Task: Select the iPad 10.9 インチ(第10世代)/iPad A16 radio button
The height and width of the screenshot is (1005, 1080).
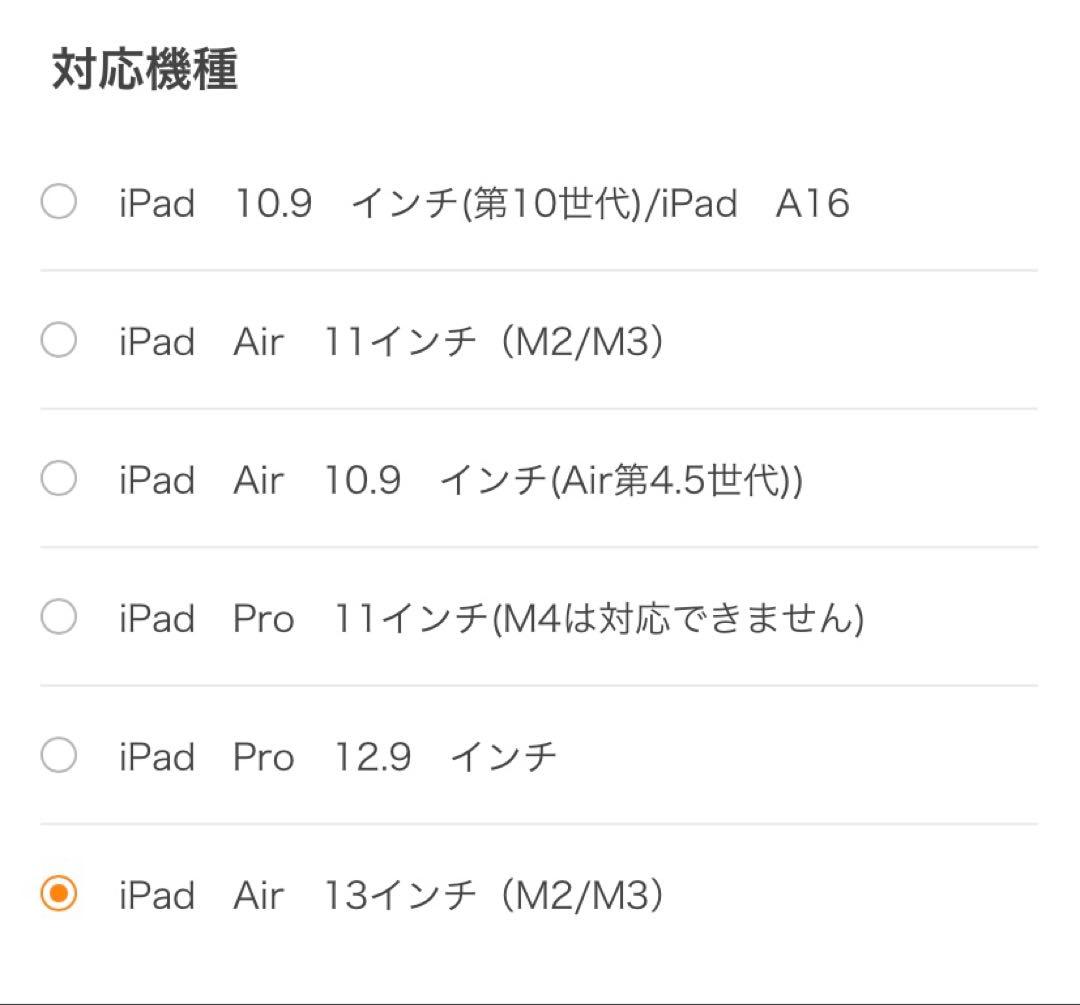Action: (58, 203)
